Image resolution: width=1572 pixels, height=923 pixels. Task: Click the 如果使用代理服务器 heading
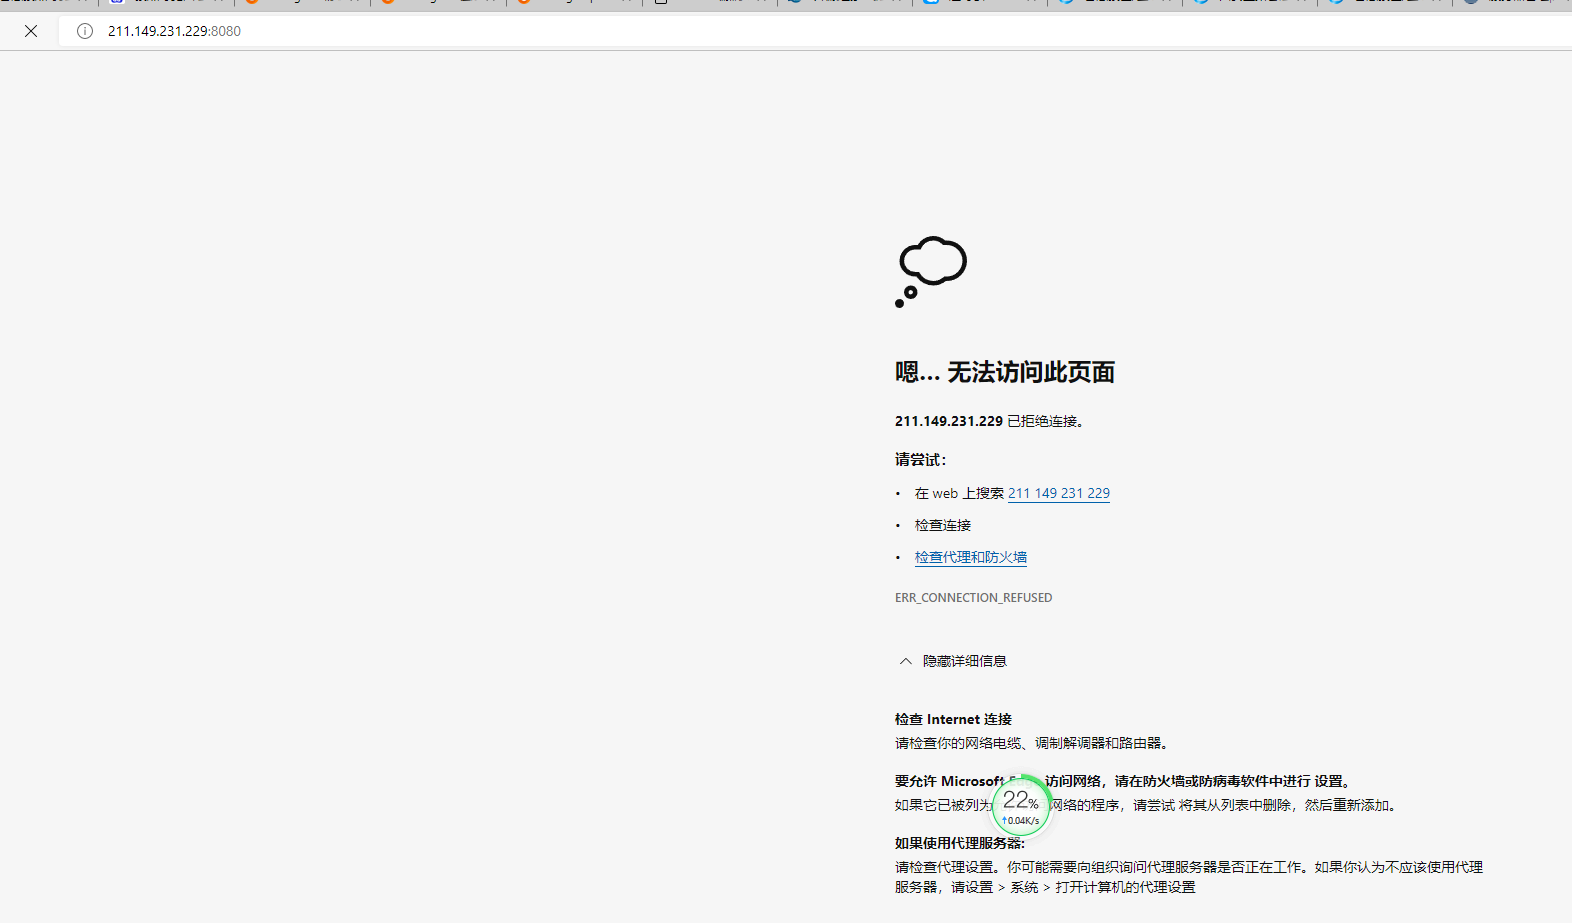click(x=959, y=843)
